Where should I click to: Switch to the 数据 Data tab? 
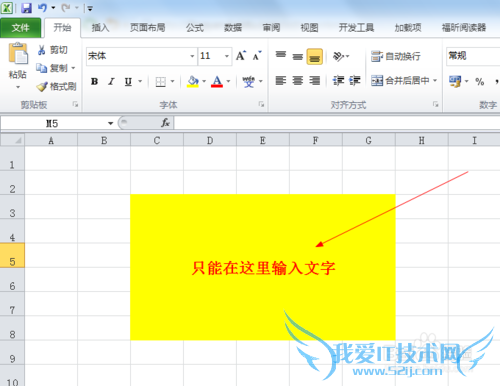[x=233, y=28]
